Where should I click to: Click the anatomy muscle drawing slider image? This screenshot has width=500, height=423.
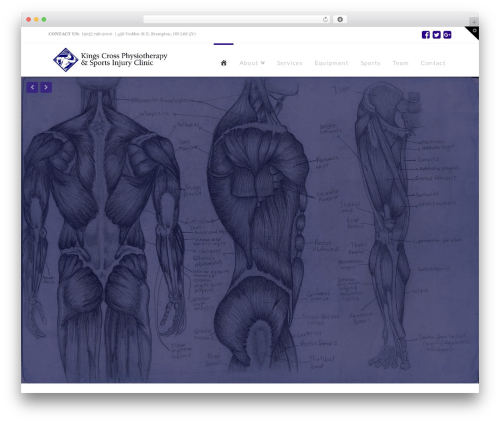(x=250, y=230)
